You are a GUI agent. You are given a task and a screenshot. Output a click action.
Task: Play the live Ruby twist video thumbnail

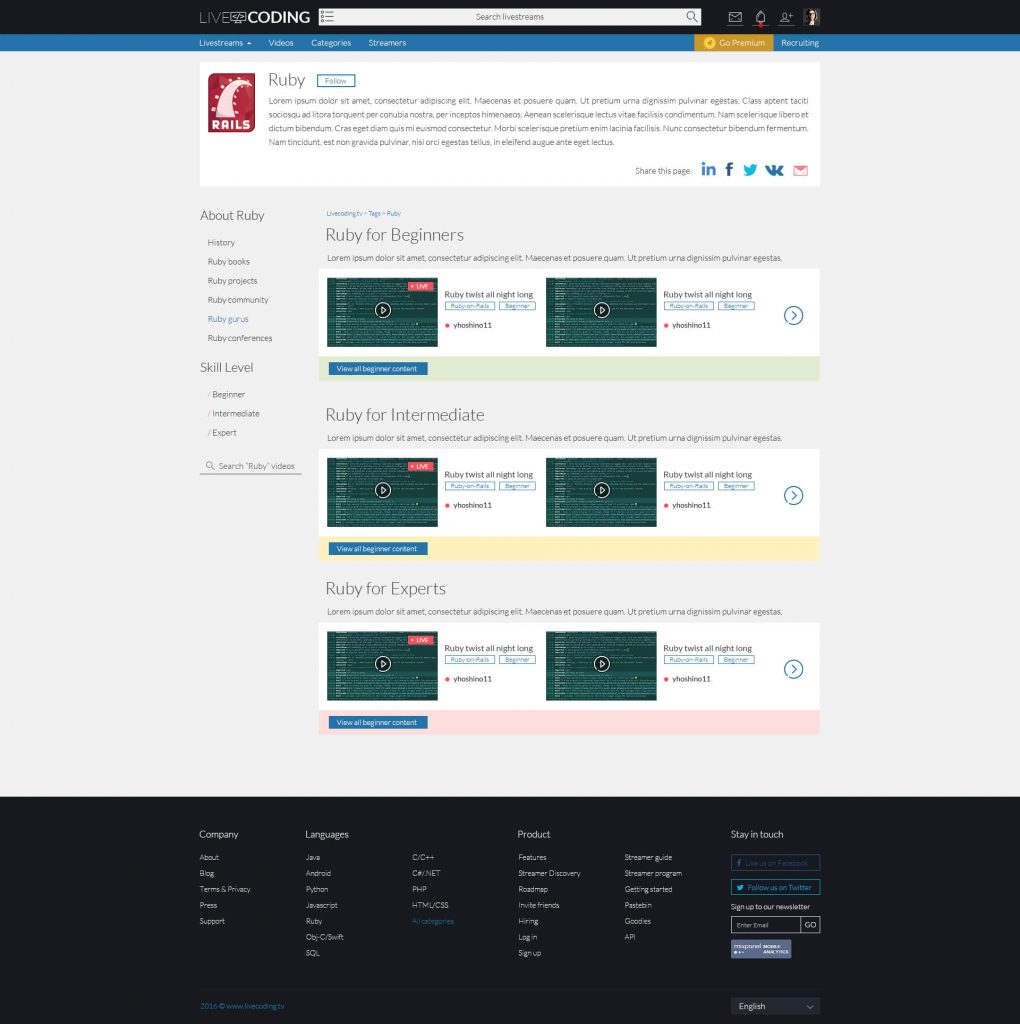(382, 311)
